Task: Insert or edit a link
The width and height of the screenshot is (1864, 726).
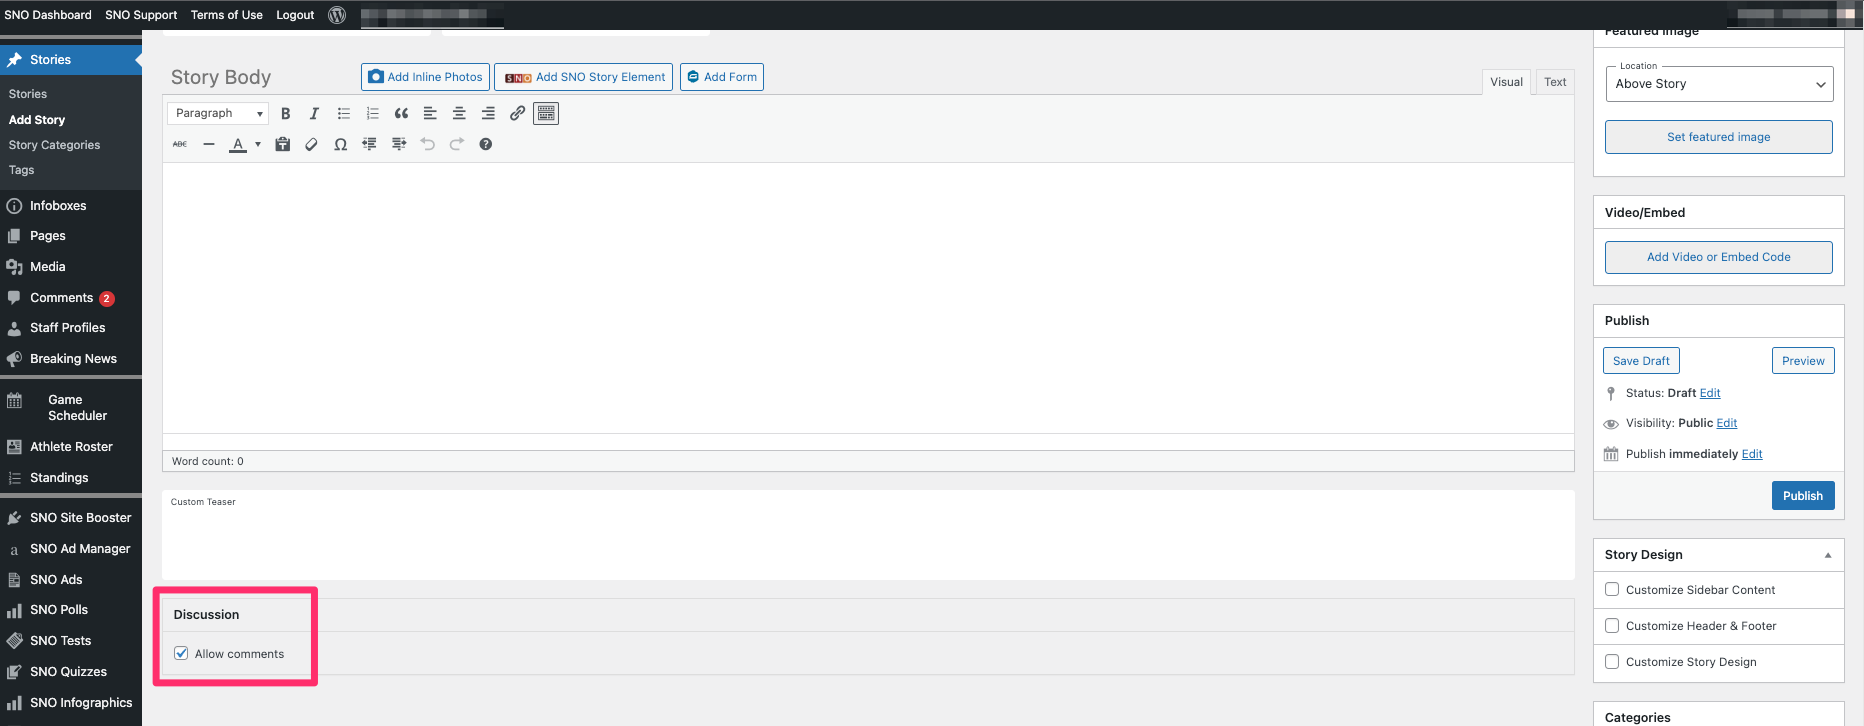Action: (517, 114)
